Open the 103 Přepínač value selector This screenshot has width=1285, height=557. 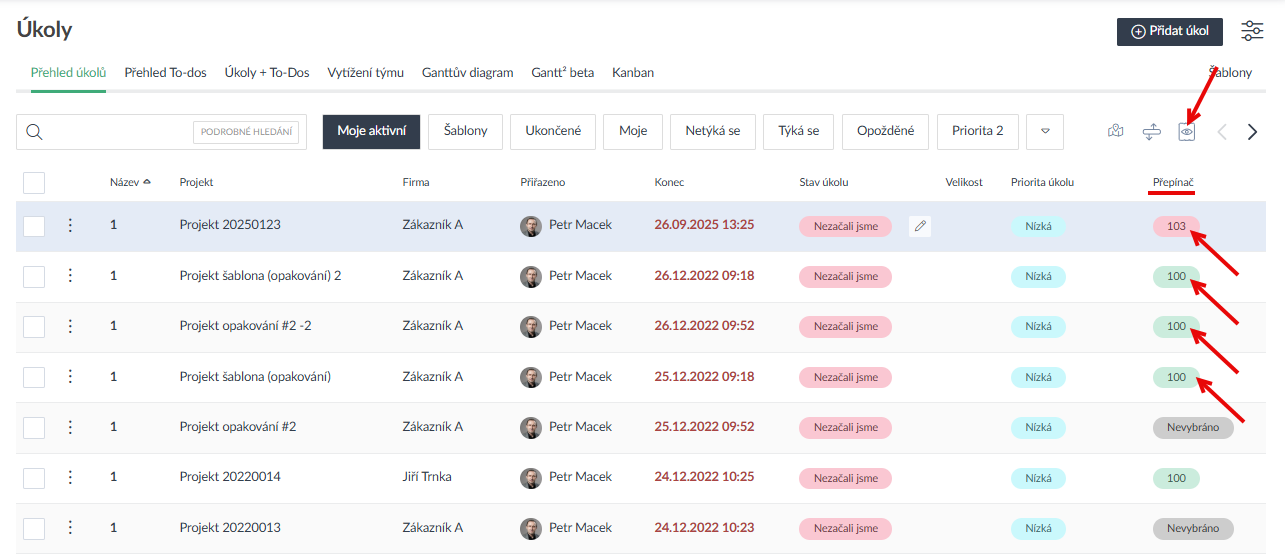click(x=1176, y=226)
